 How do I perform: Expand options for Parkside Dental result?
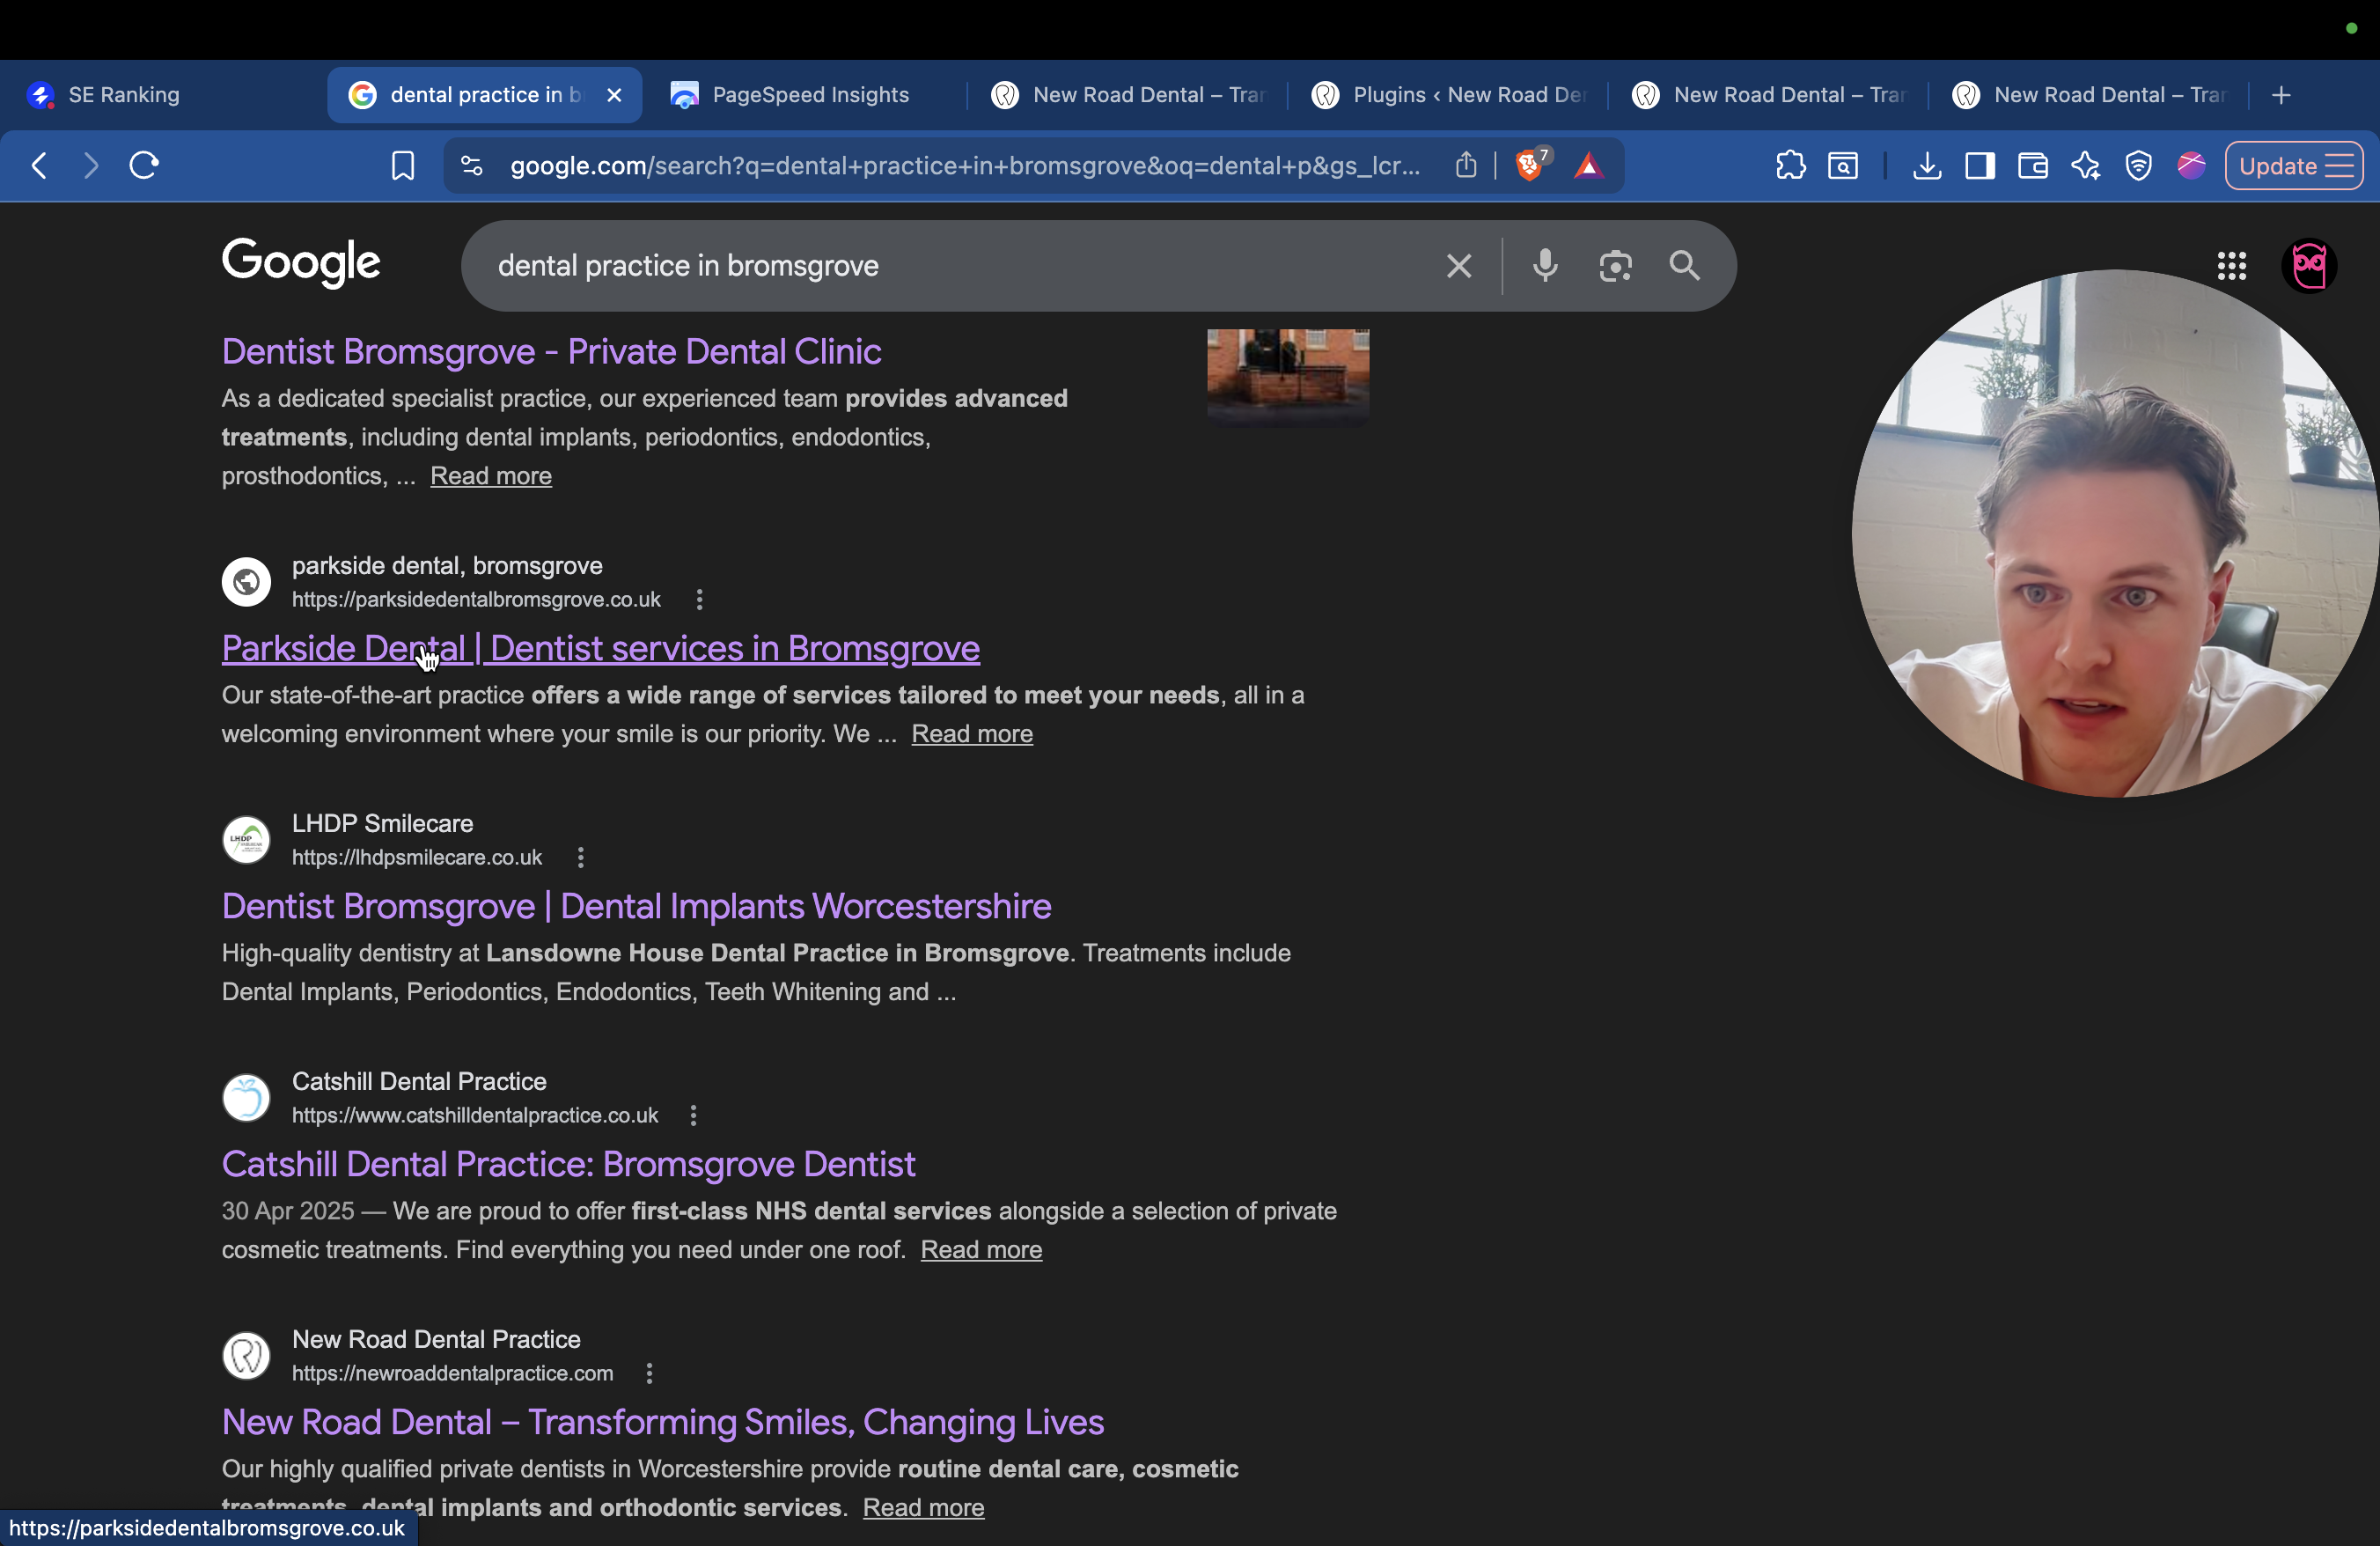click(699, 600)
